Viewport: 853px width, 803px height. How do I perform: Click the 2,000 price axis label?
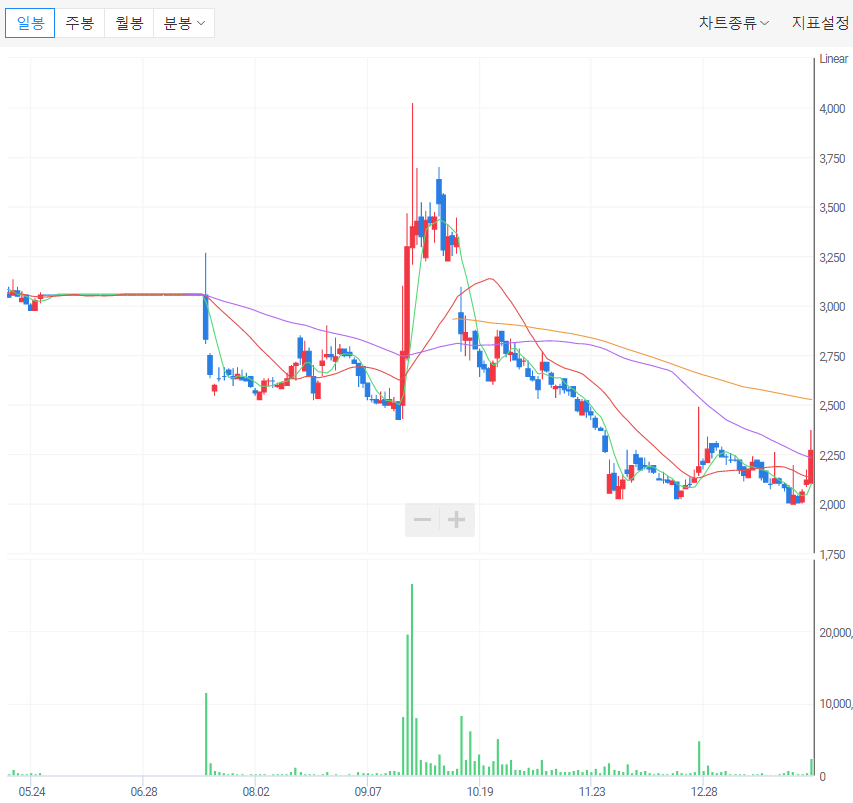click(832, 505)
